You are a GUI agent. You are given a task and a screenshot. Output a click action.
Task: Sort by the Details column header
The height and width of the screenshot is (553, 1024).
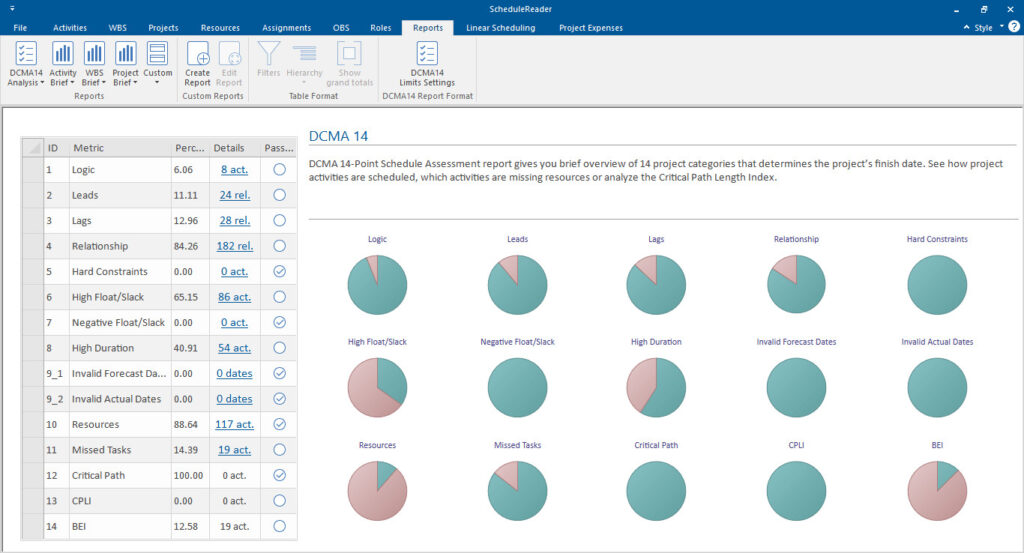(x=234, y=148)
